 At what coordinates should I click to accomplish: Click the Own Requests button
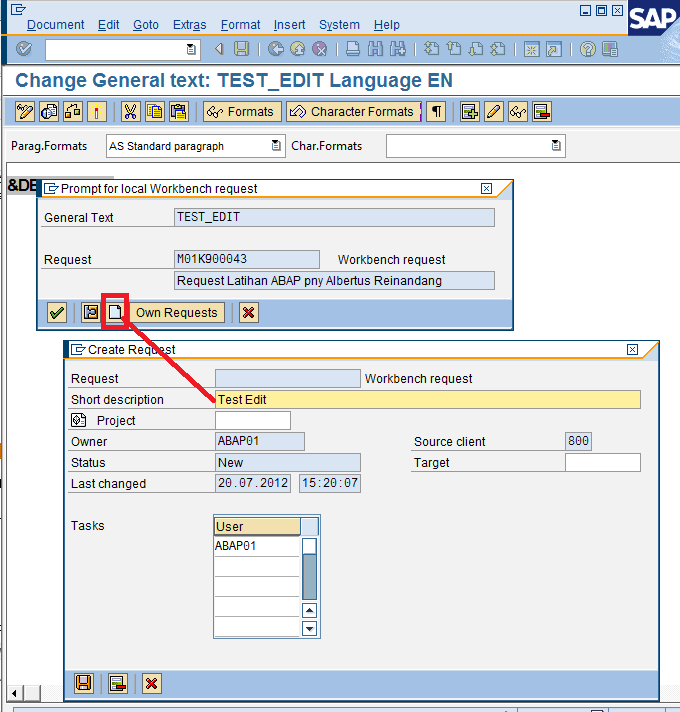point(177,312)
